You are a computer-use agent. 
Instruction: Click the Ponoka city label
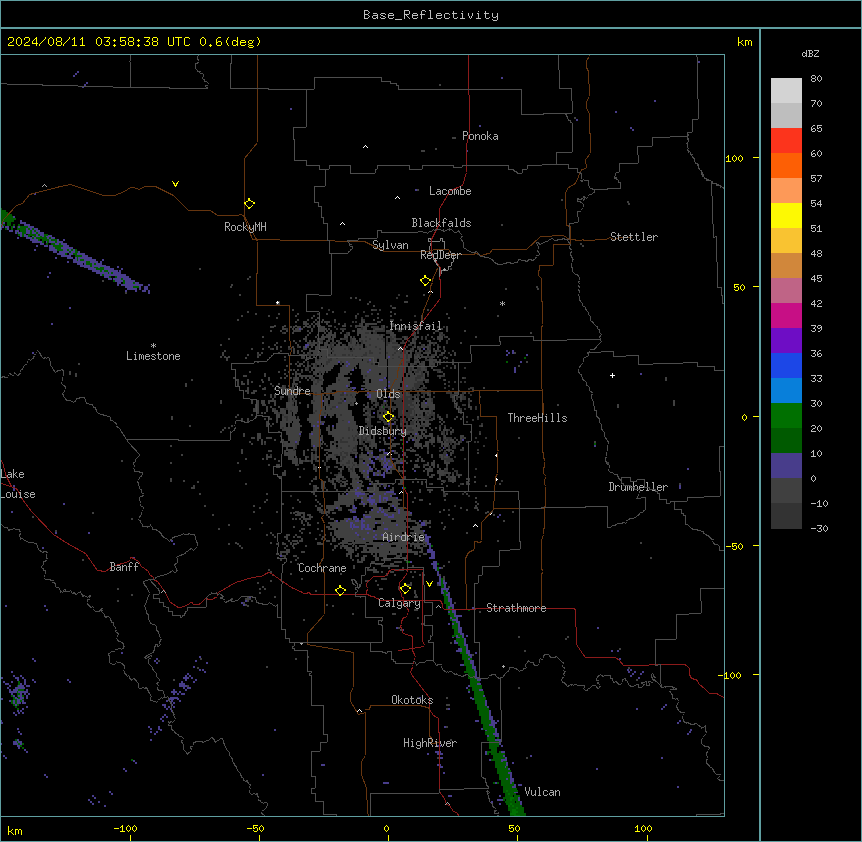480,136
